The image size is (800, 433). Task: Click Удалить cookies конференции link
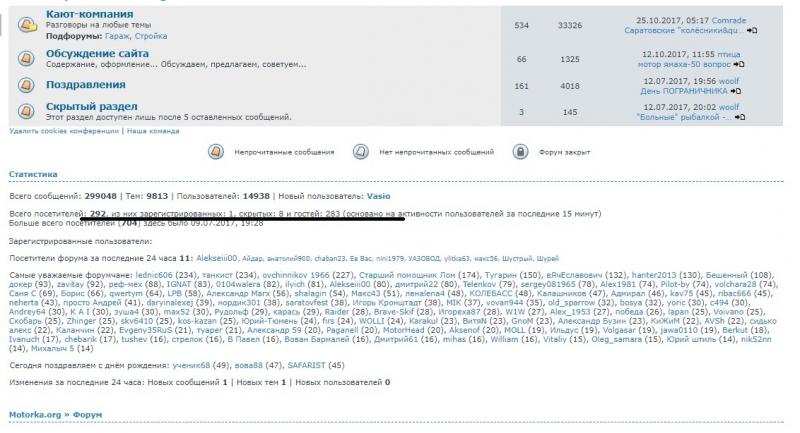[x=63, y=131]
